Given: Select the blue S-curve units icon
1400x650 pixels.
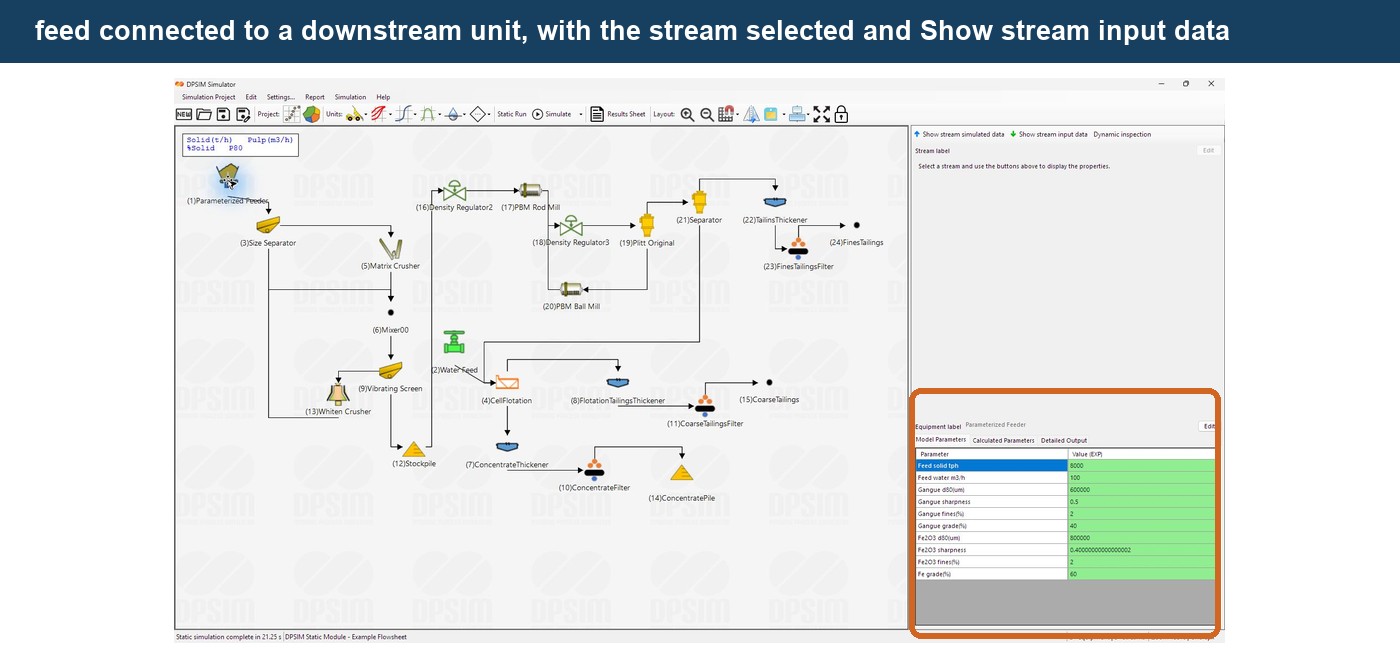Looking at the screenshot, I should click(x=404, y=114).
